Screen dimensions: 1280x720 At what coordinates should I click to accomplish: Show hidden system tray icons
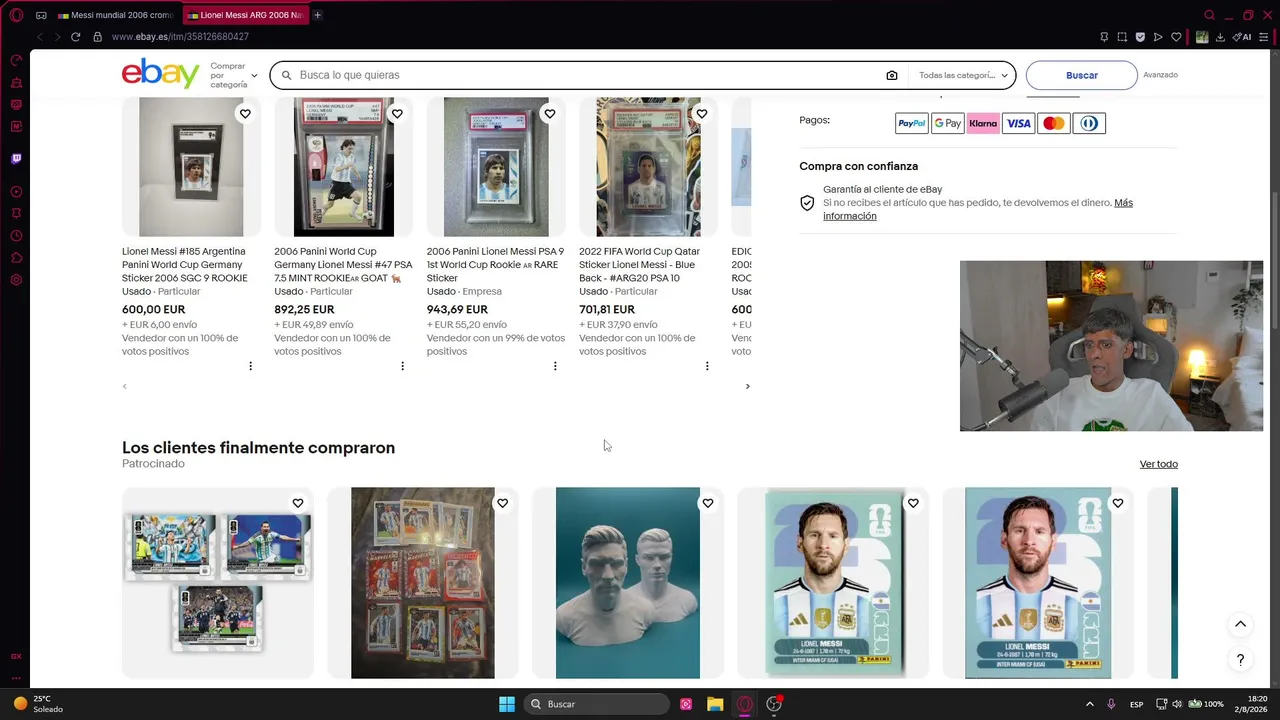point(1090,704)
